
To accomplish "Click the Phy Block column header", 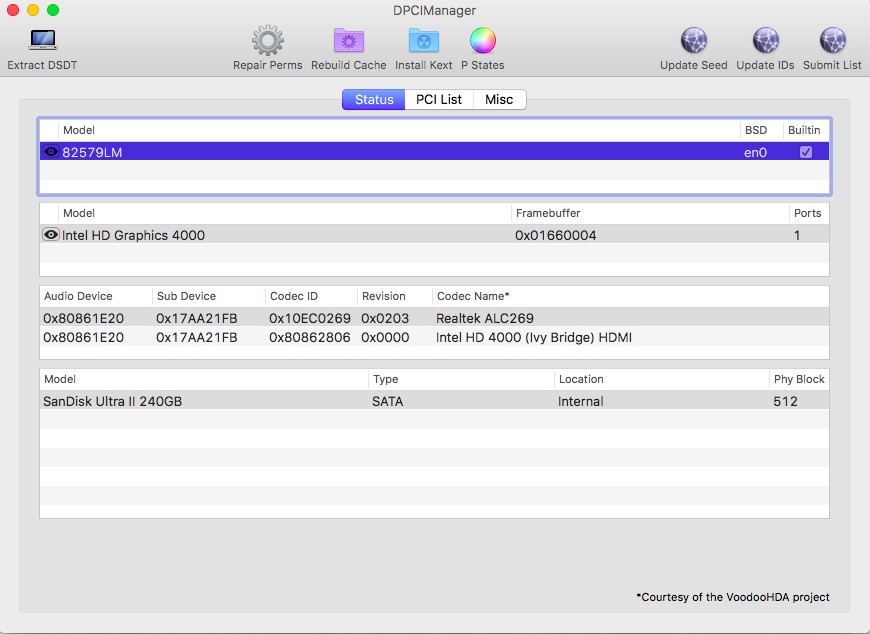I will click(798, 379).
